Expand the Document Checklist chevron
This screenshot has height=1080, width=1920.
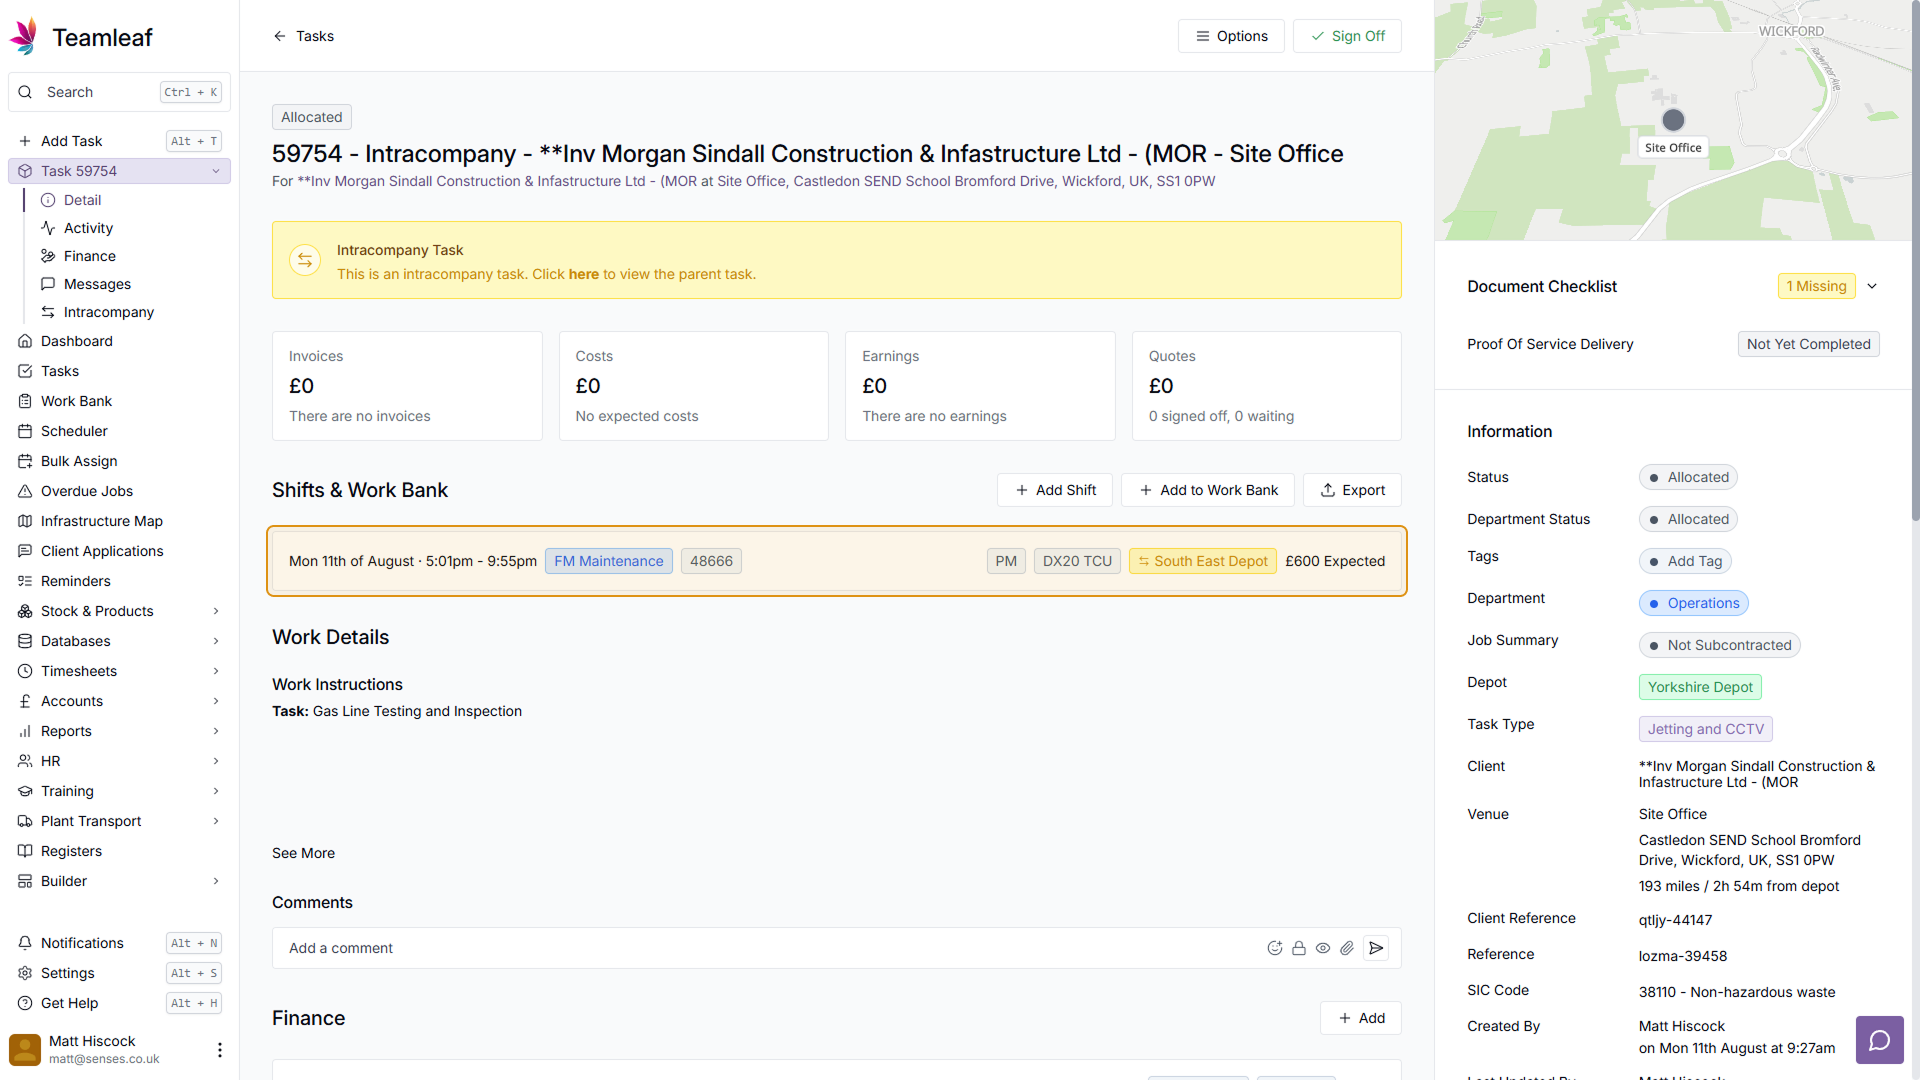(x=1872, y=286)
